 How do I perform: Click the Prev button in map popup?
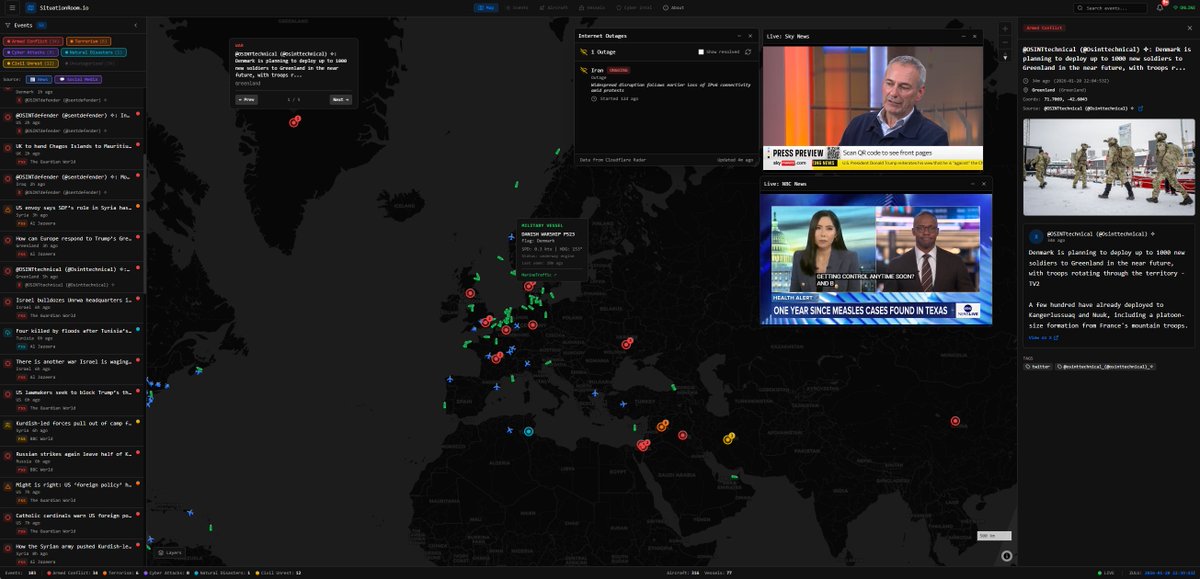[x=246, y=100]
